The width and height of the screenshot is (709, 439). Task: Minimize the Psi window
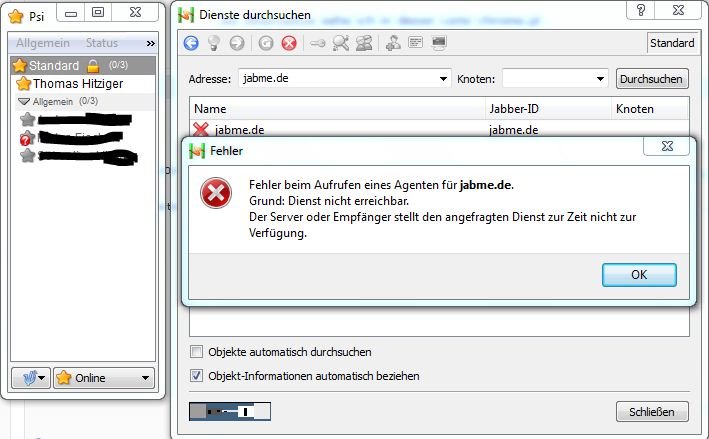pyautogui.click(x=71, y=13)
